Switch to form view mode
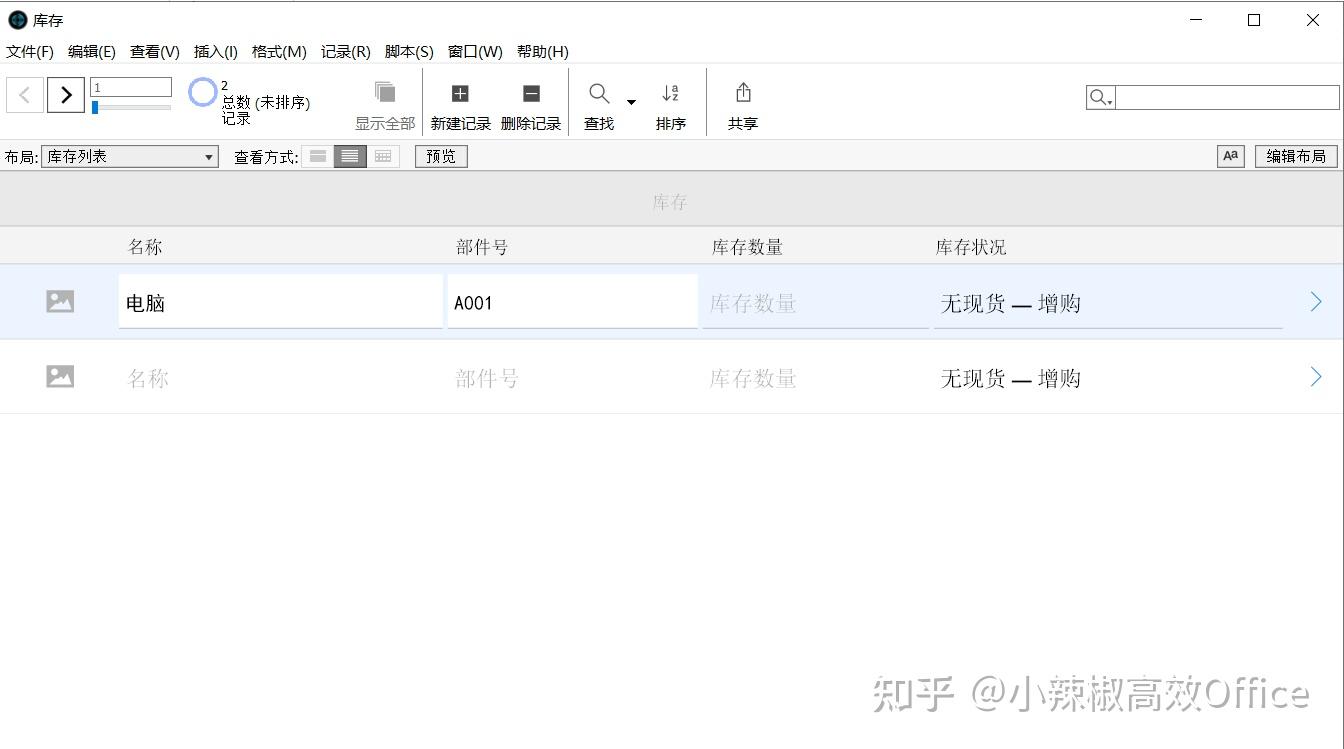Screen dimensions: 1344x749 pyautogui.click(x=316, y=156)
